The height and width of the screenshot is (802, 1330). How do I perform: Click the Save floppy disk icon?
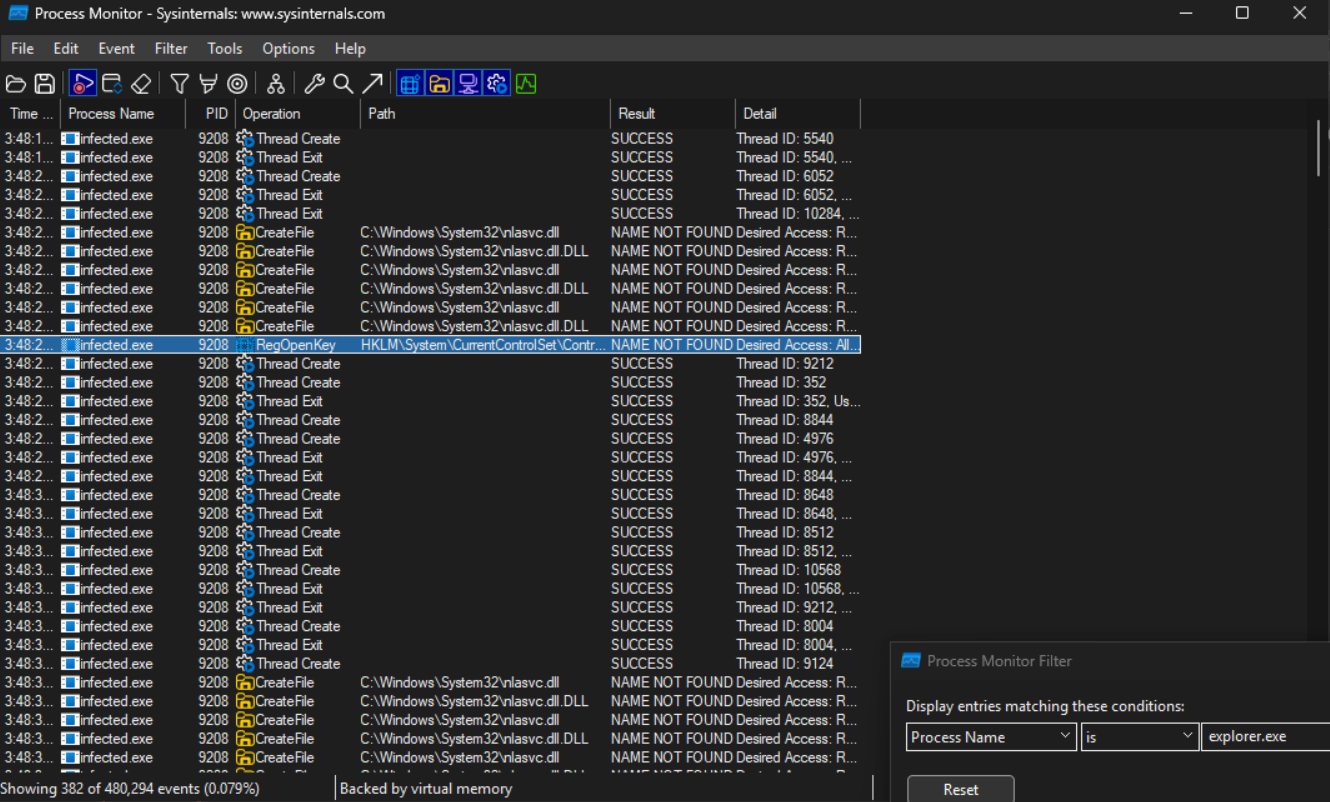(45, 84)
